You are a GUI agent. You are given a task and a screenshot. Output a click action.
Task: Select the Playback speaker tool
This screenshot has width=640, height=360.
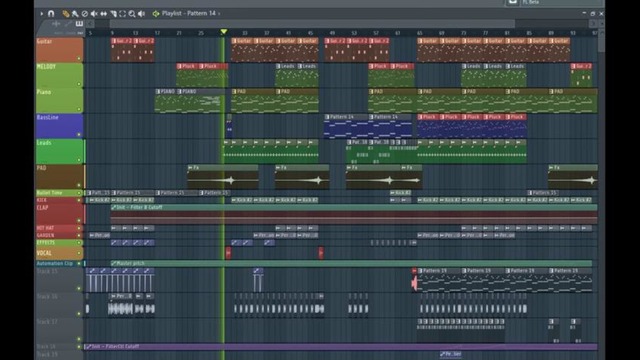click(142, 14)
